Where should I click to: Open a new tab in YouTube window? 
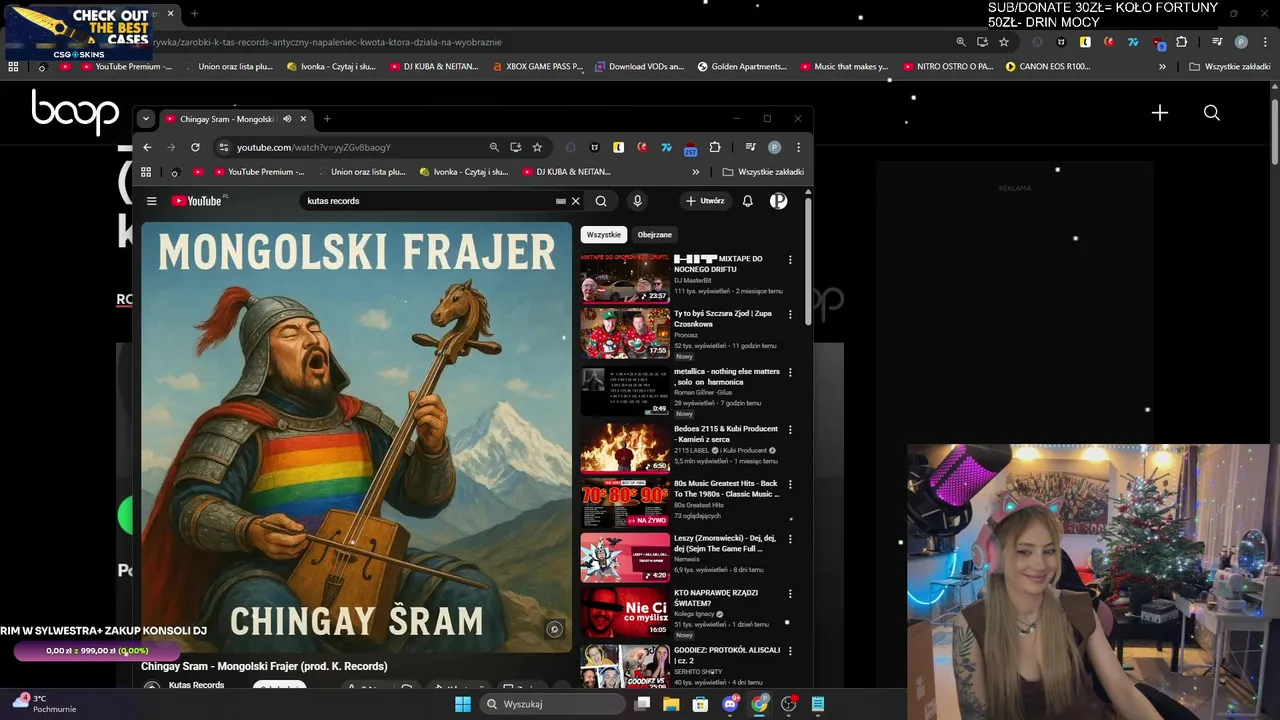click(x=327, y=119)
